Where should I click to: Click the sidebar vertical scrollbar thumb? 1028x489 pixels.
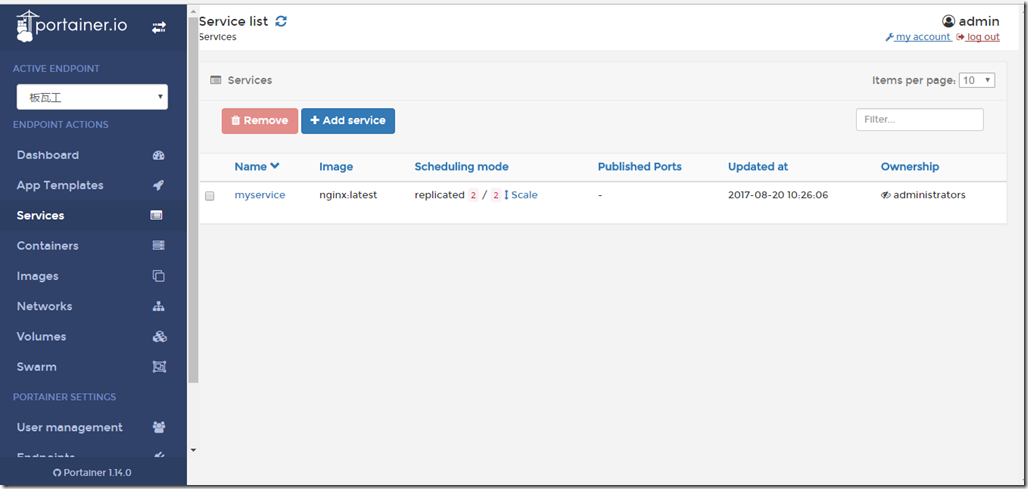click(x=193, y=199)
